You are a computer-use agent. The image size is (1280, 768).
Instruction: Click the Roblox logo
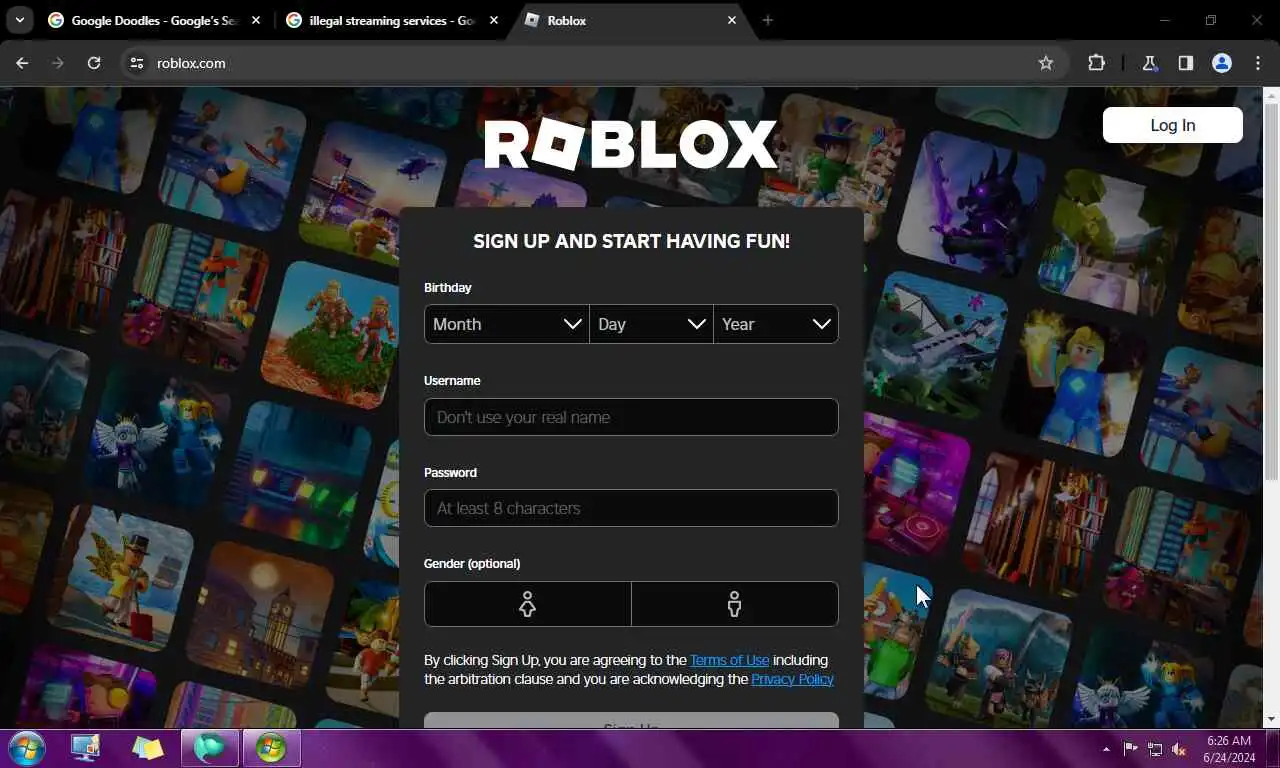click(631, 145)
